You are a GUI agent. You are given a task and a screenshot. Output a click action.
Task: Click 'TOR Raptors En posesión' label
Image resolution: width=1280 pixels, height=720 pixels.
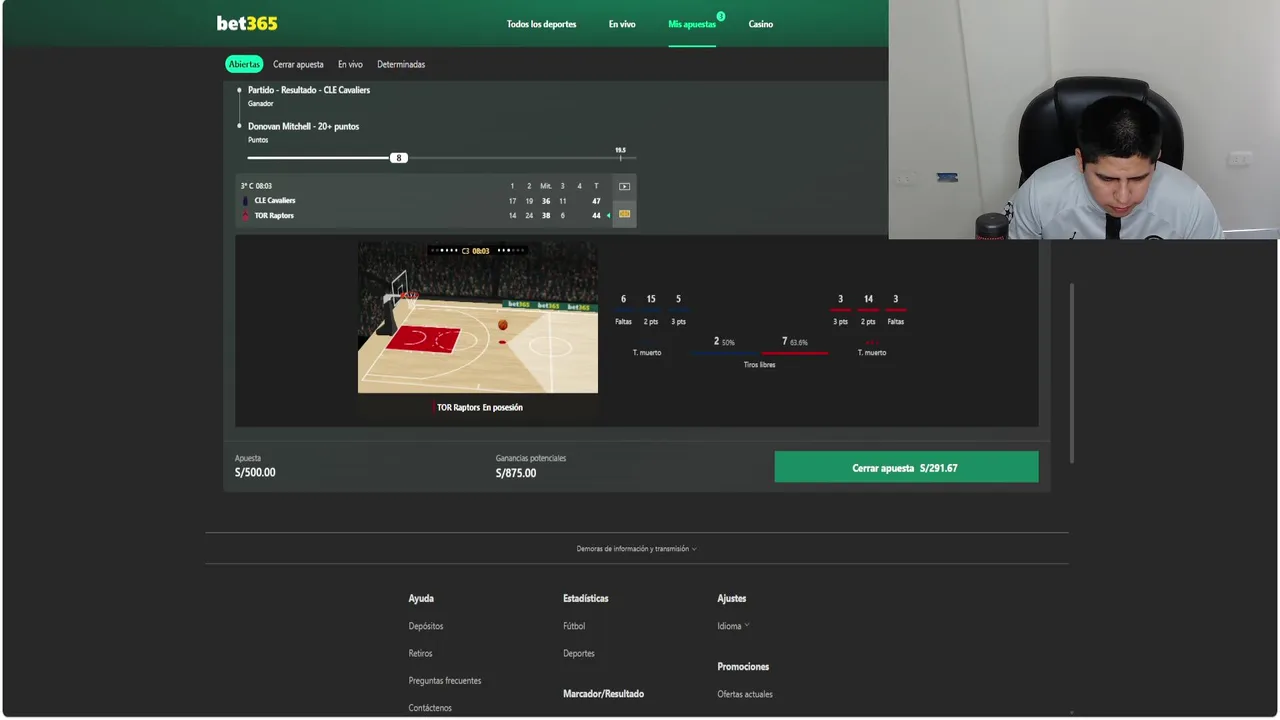(x=480, y=407)
